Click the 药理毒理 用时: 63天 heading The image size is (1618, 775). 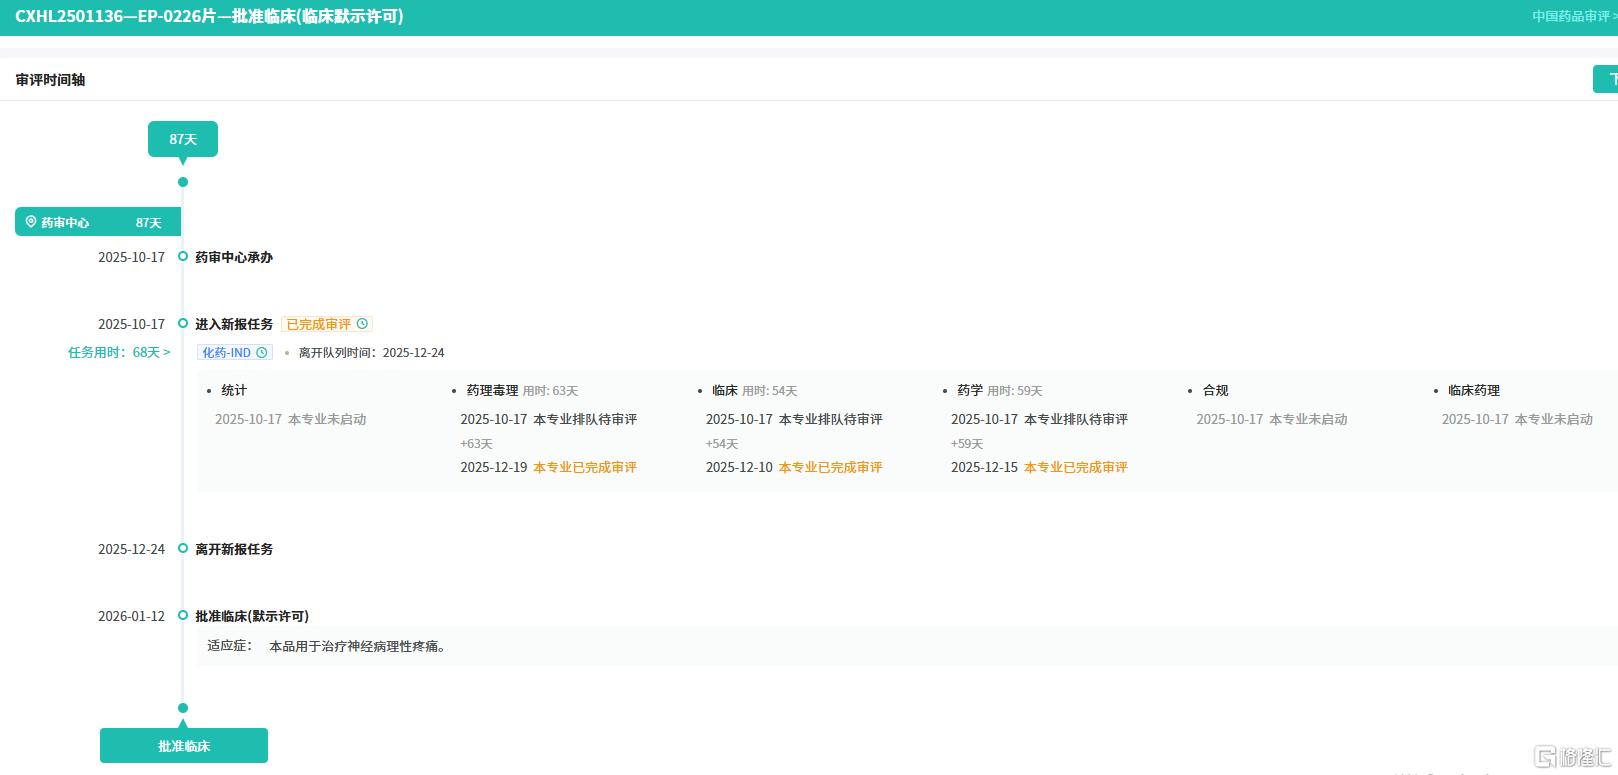522,391
